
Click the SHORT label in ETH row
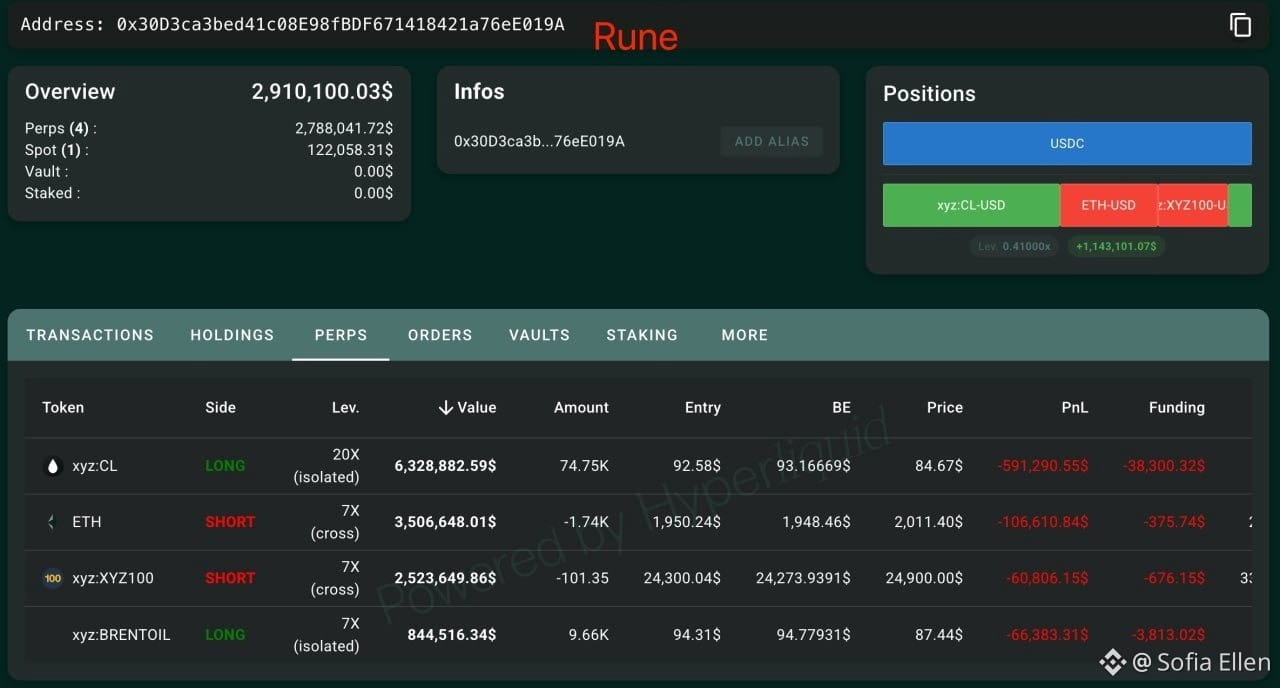point(230,522)
